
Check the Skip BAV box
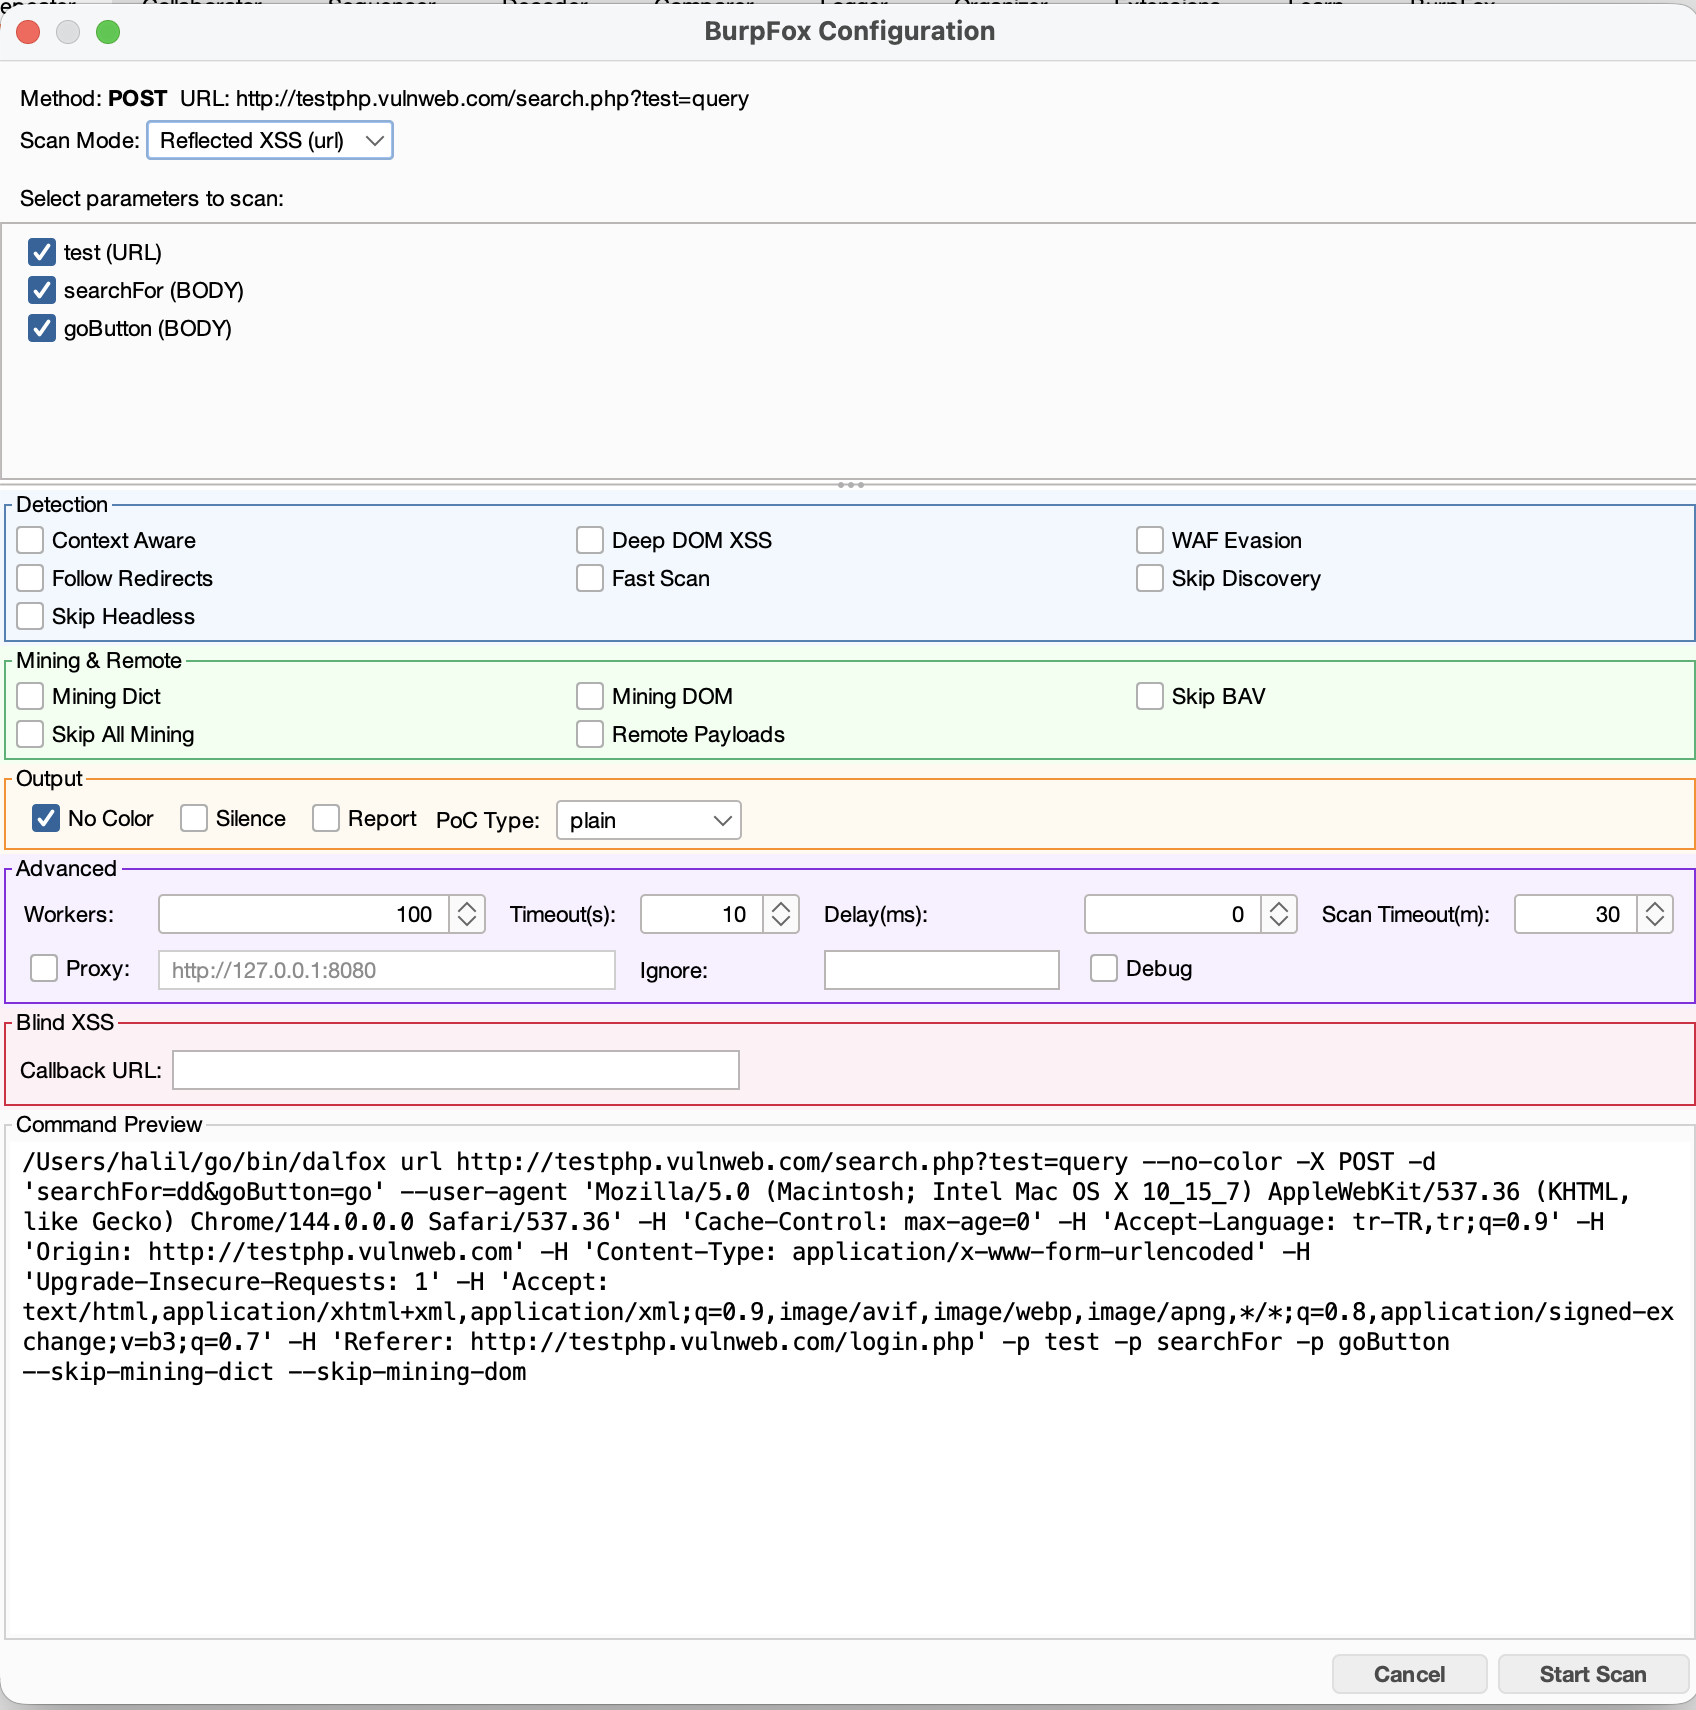click(x=1150, y=696)
